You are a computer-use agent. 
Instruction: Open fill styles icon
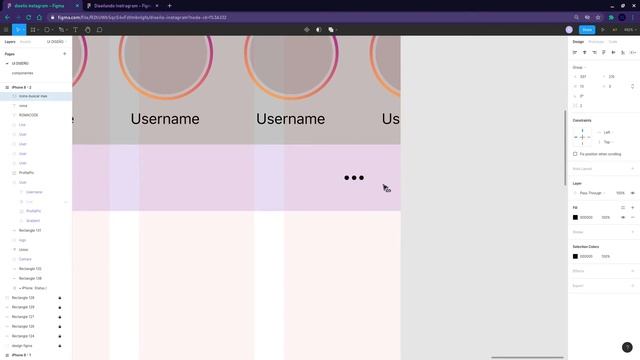click(x=623, y=208)
